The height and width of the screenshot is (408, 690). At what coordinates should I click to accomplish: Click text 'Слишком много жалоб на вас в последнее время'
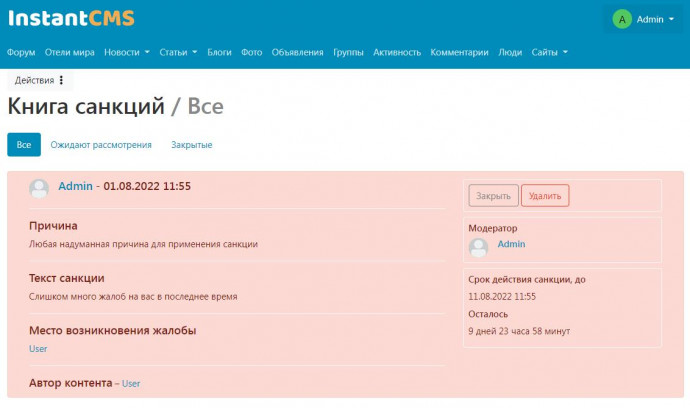tap(133, 297)
